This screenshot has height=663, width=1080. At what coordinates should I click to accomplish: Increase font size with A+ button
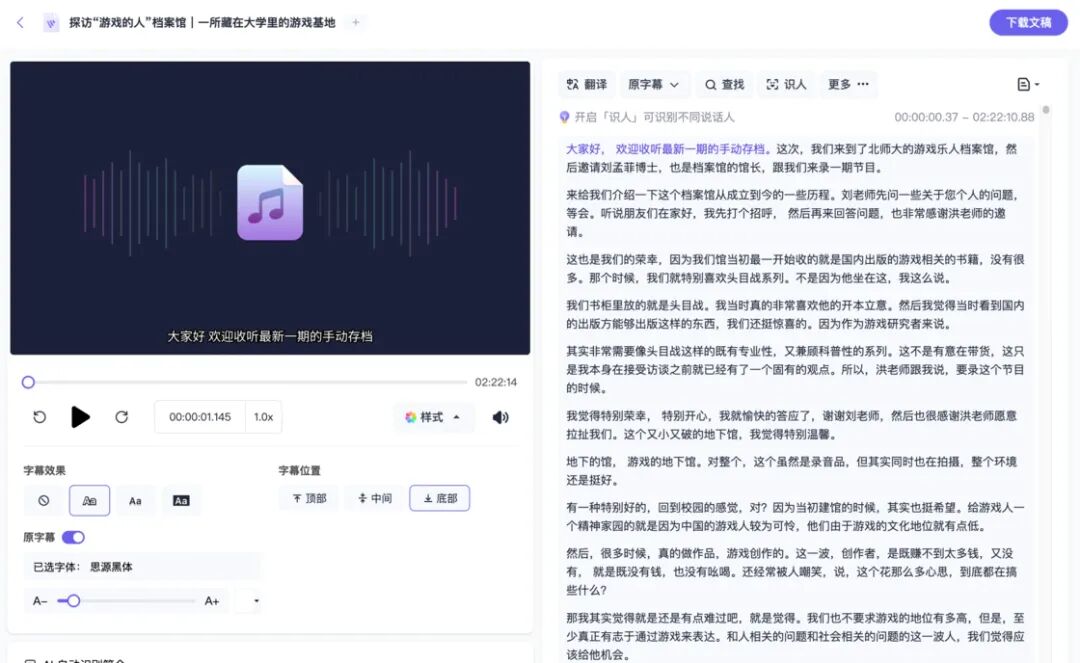click(211, 601)
